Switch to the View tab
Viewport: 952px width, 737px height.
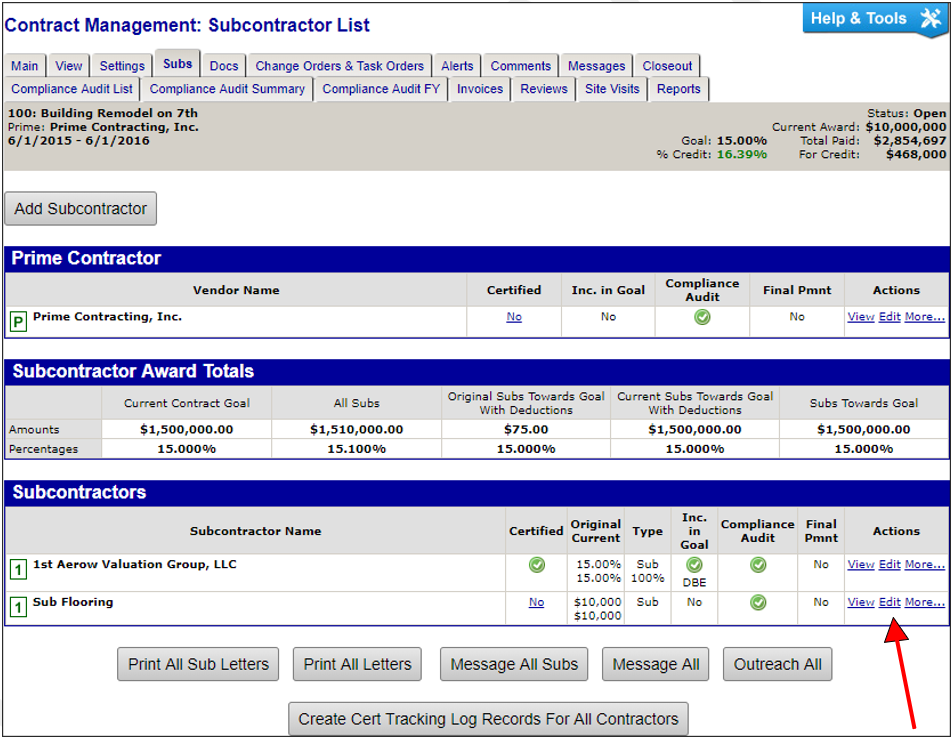[x=69, y=66]
